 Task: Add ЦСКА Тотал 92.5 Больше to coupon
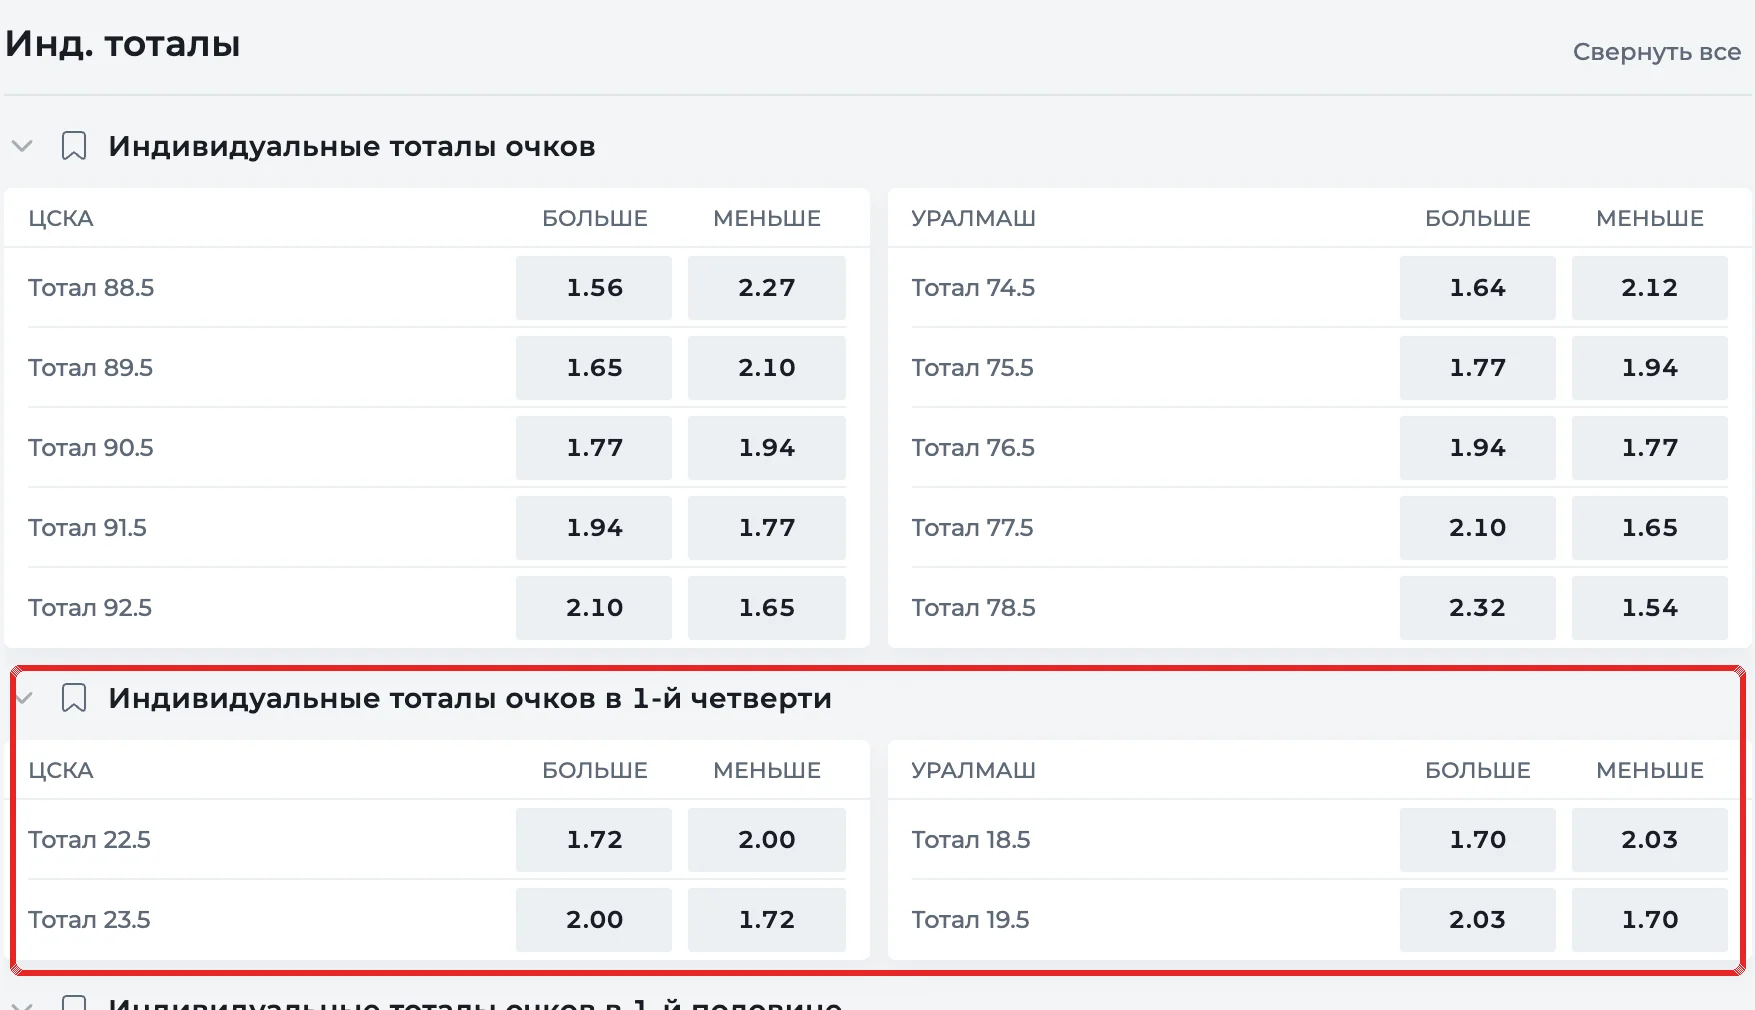click(x=594, y=608)
